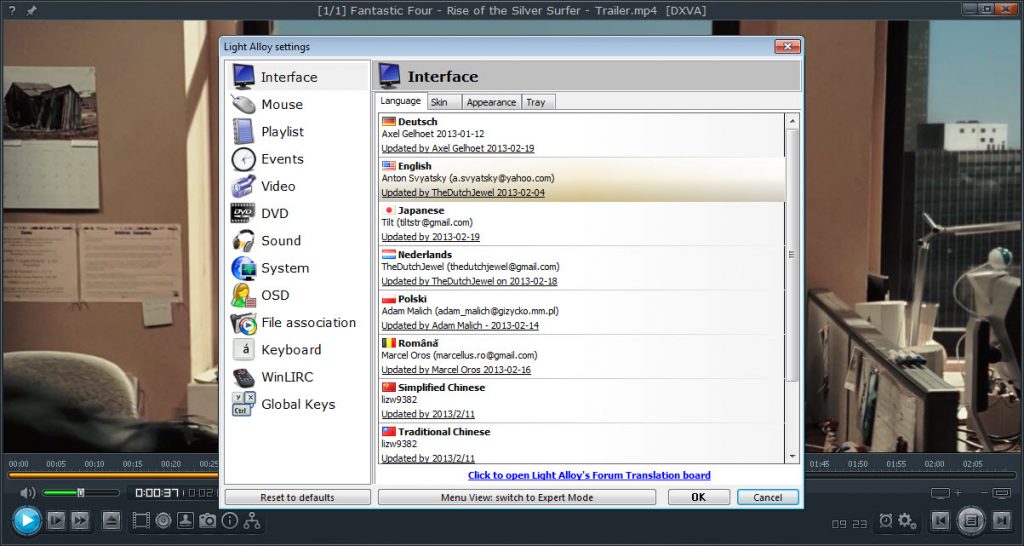Click scroll down arrow in language list
The image size is (1024, 546).
(x=792, y=457)
